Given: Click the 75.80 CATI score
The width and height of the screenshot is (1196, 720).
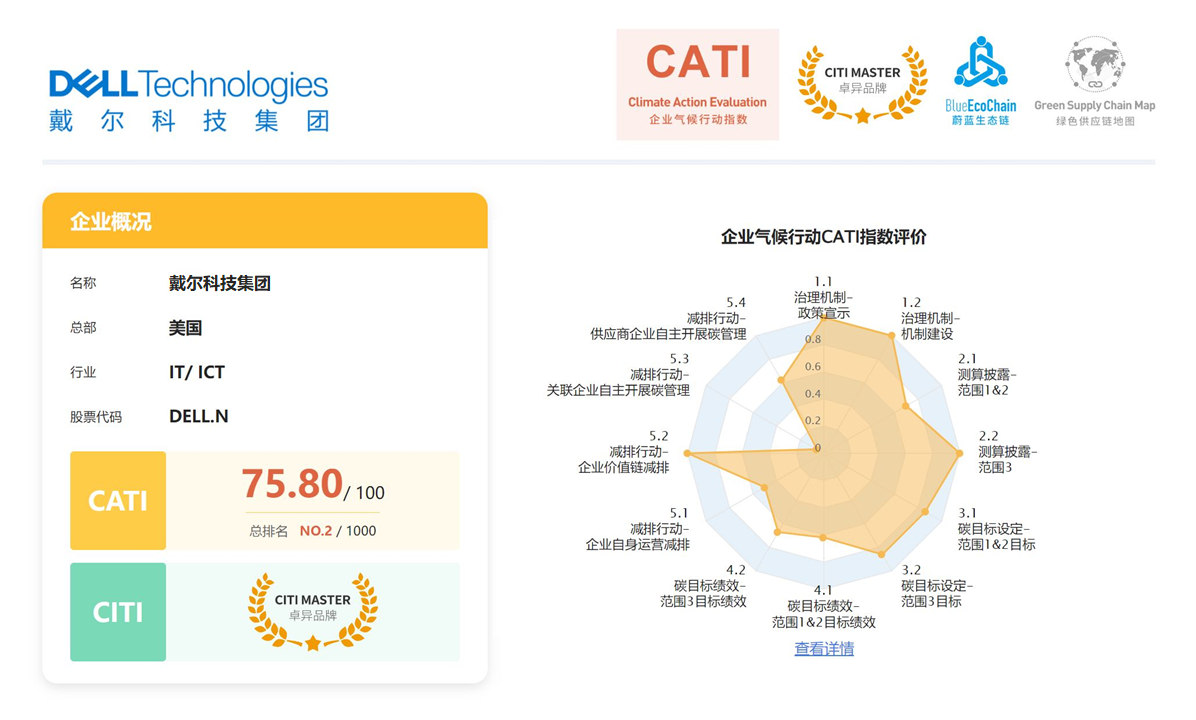Looking at the screenshot, I should [292, 484].
